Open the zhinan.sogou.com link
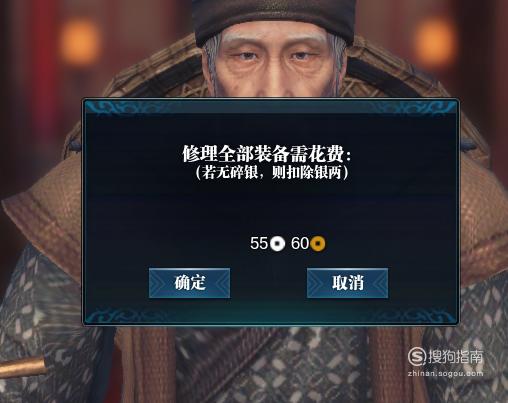 point(445,374)
